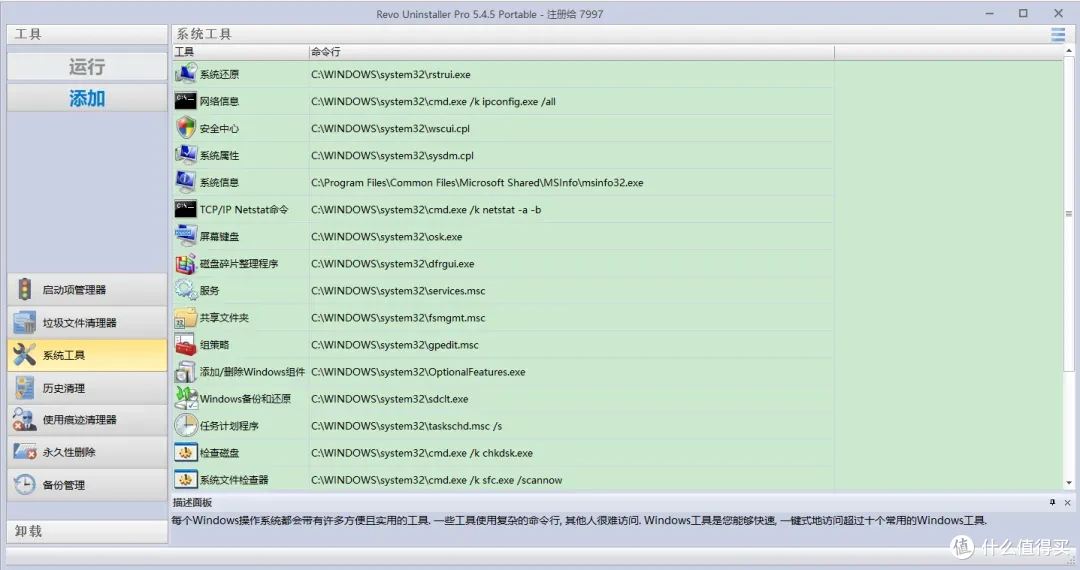The width and height of the screenshot is (1080, 570).
Task: Click the 垃圾文件清理器 sidebar icon
Action: (25, 322)
